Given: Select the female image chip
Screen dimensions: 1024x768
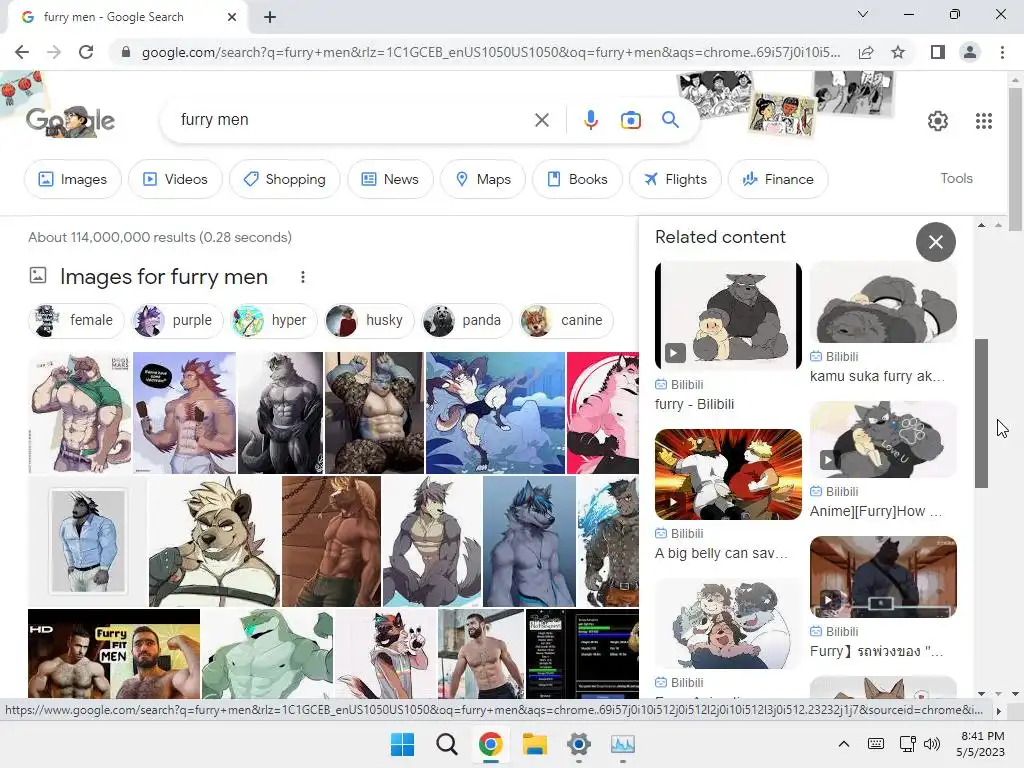Looking at the screenshot, I should point(76,320).
